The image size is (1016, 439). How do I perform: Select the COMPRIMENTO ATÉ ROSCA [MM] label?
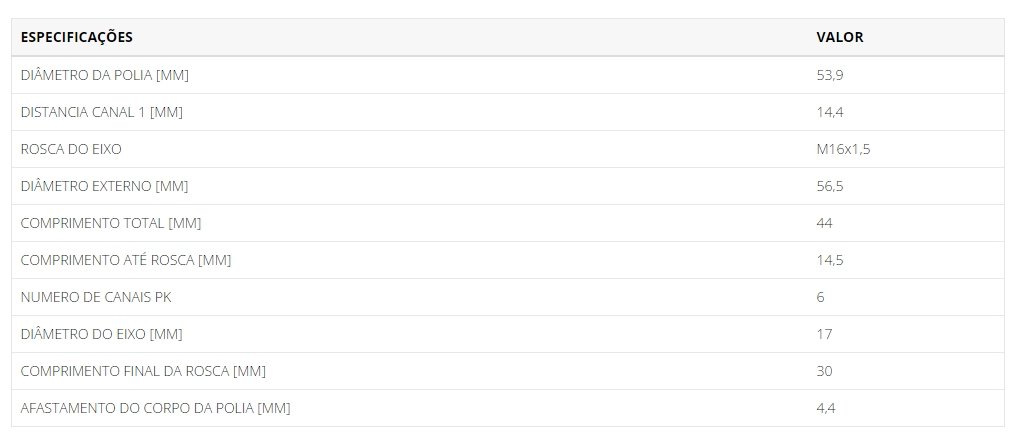pos(126,260)
